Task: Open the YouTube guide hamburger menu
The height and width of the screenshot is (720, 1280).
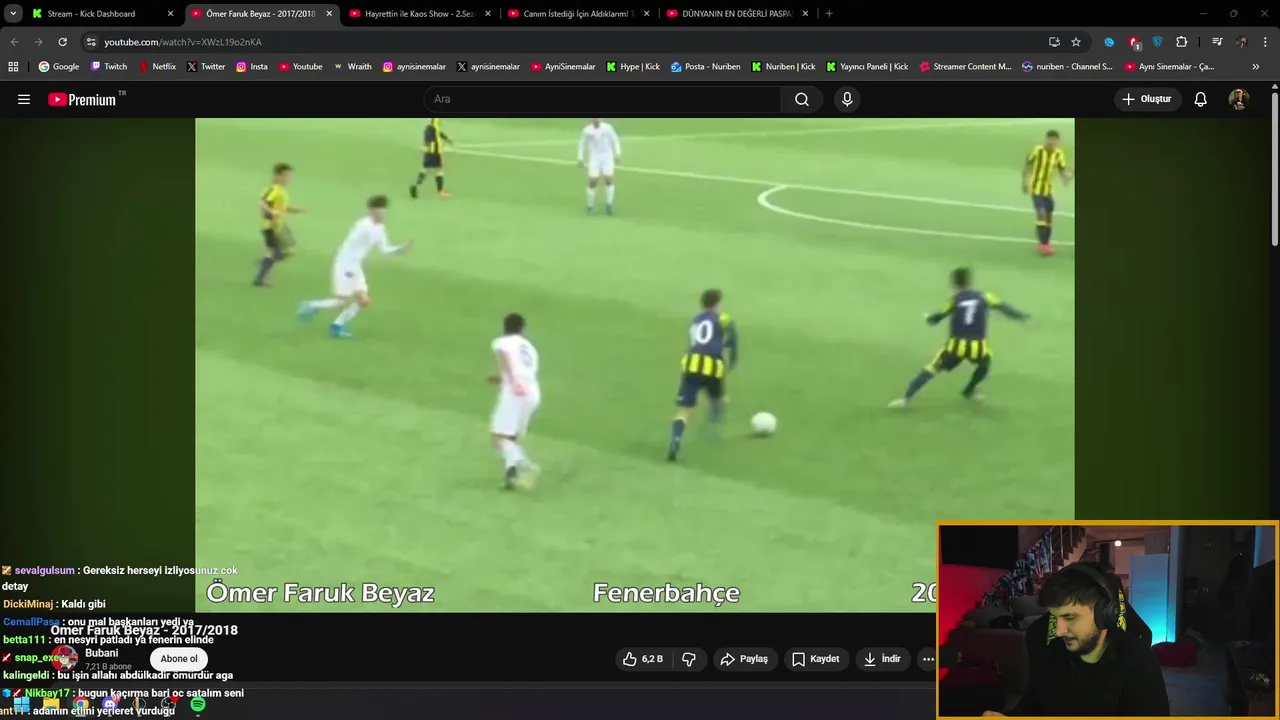Action: (24, 99)
